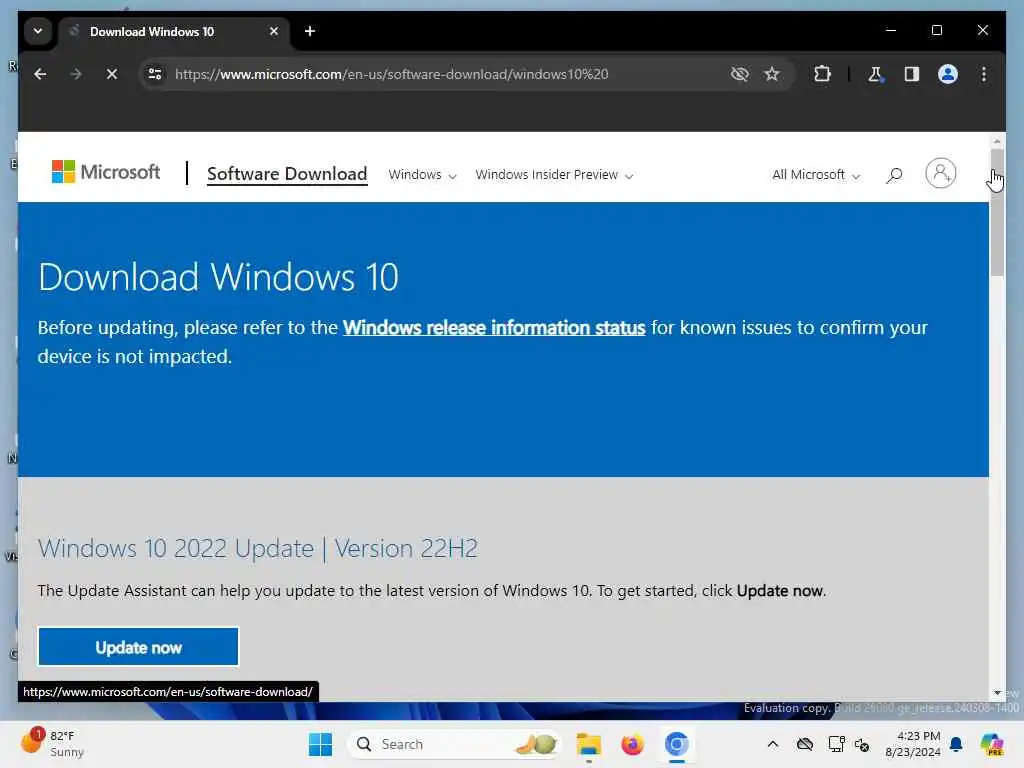
Task: Open the Windows Start menu
Action: coord(320,744)
